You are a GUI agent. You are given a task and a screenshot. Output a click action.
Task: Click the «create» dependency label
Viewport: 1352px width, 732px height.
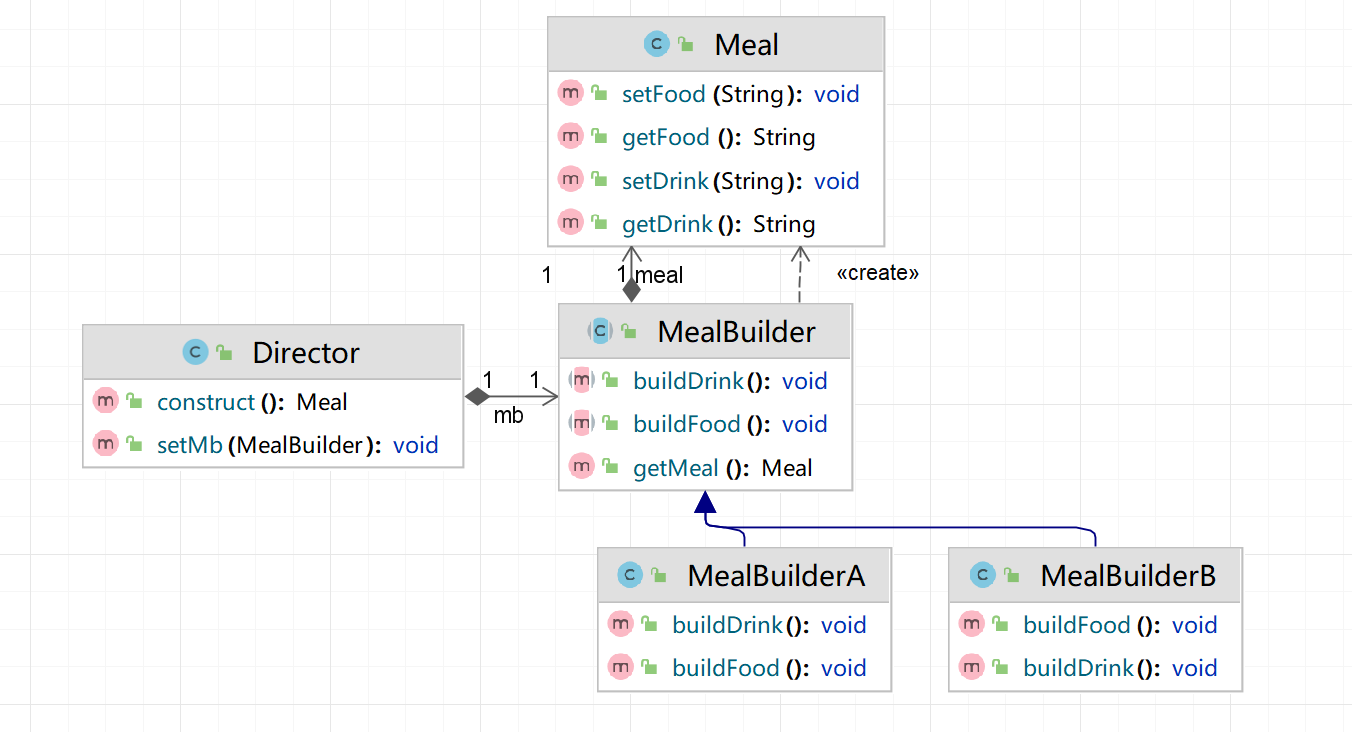coord(877,273)
